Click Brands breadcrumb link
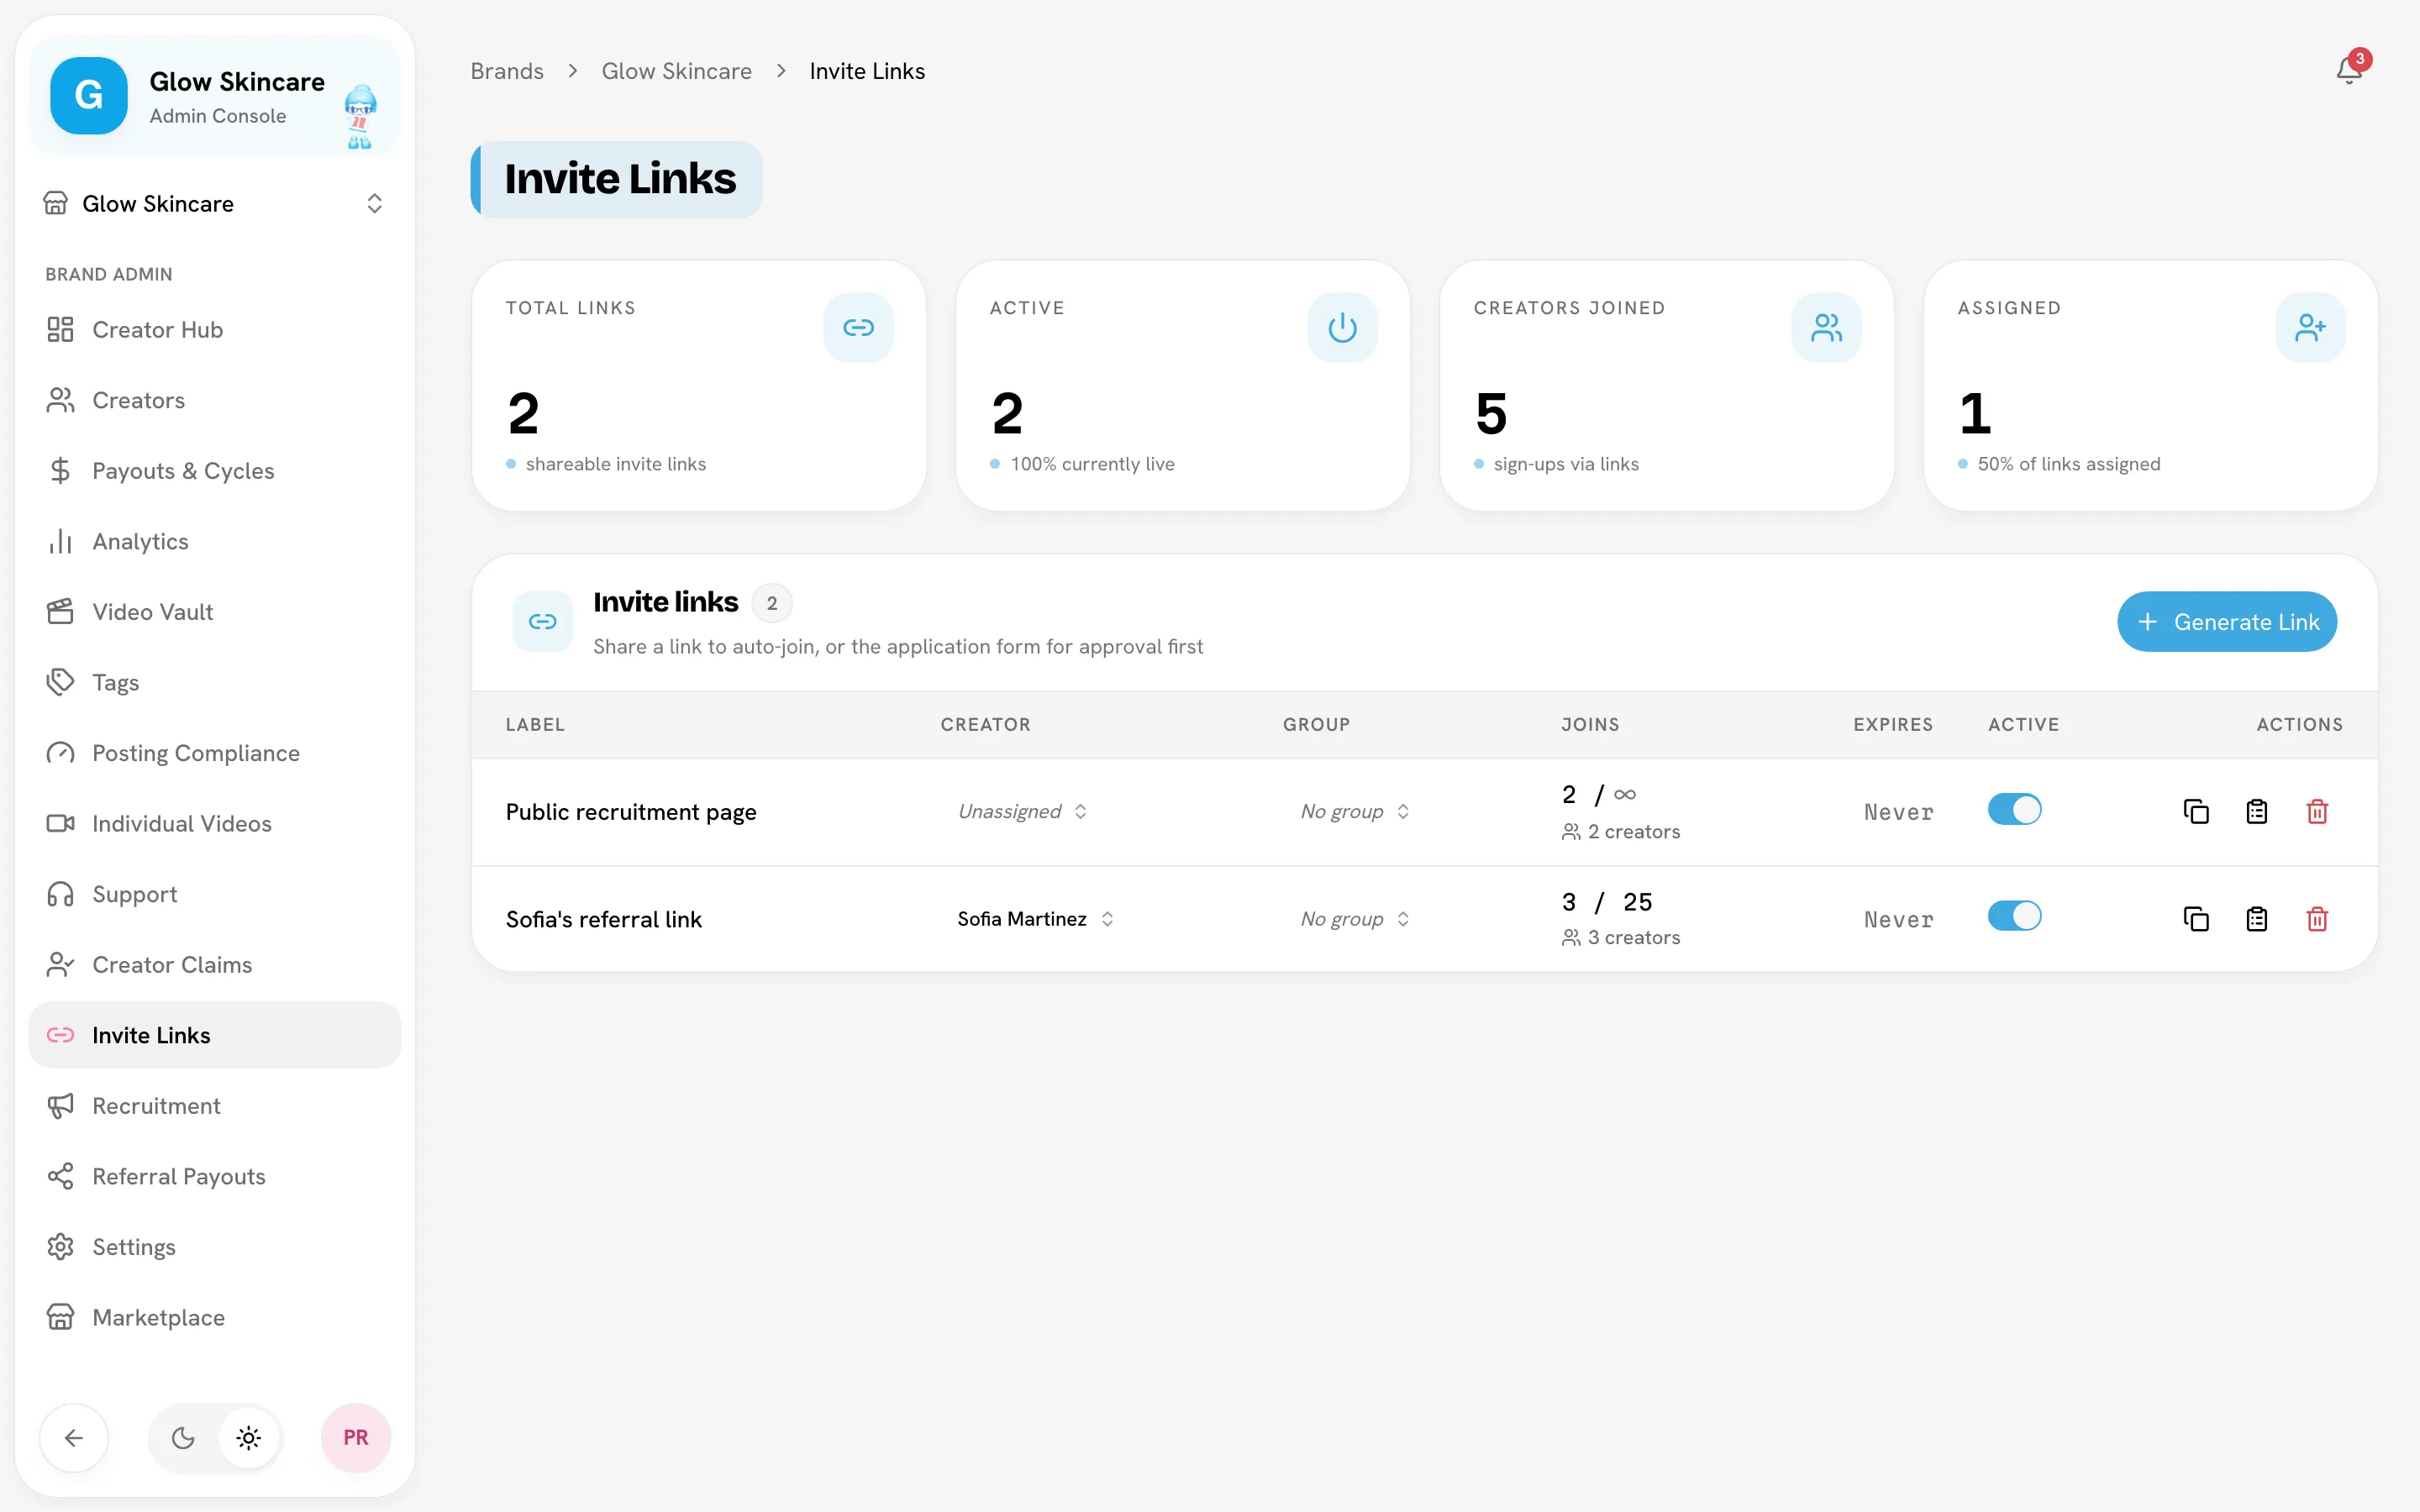This screenshot has height=1512, width=2420. point(507,71)
